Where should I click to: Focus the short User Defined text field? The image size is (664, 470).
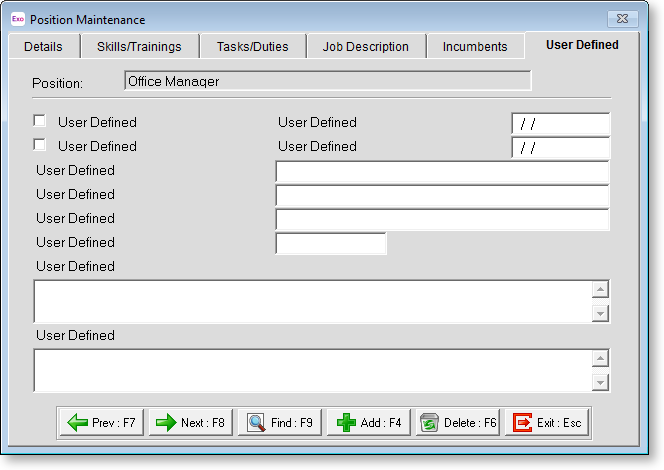330,243
